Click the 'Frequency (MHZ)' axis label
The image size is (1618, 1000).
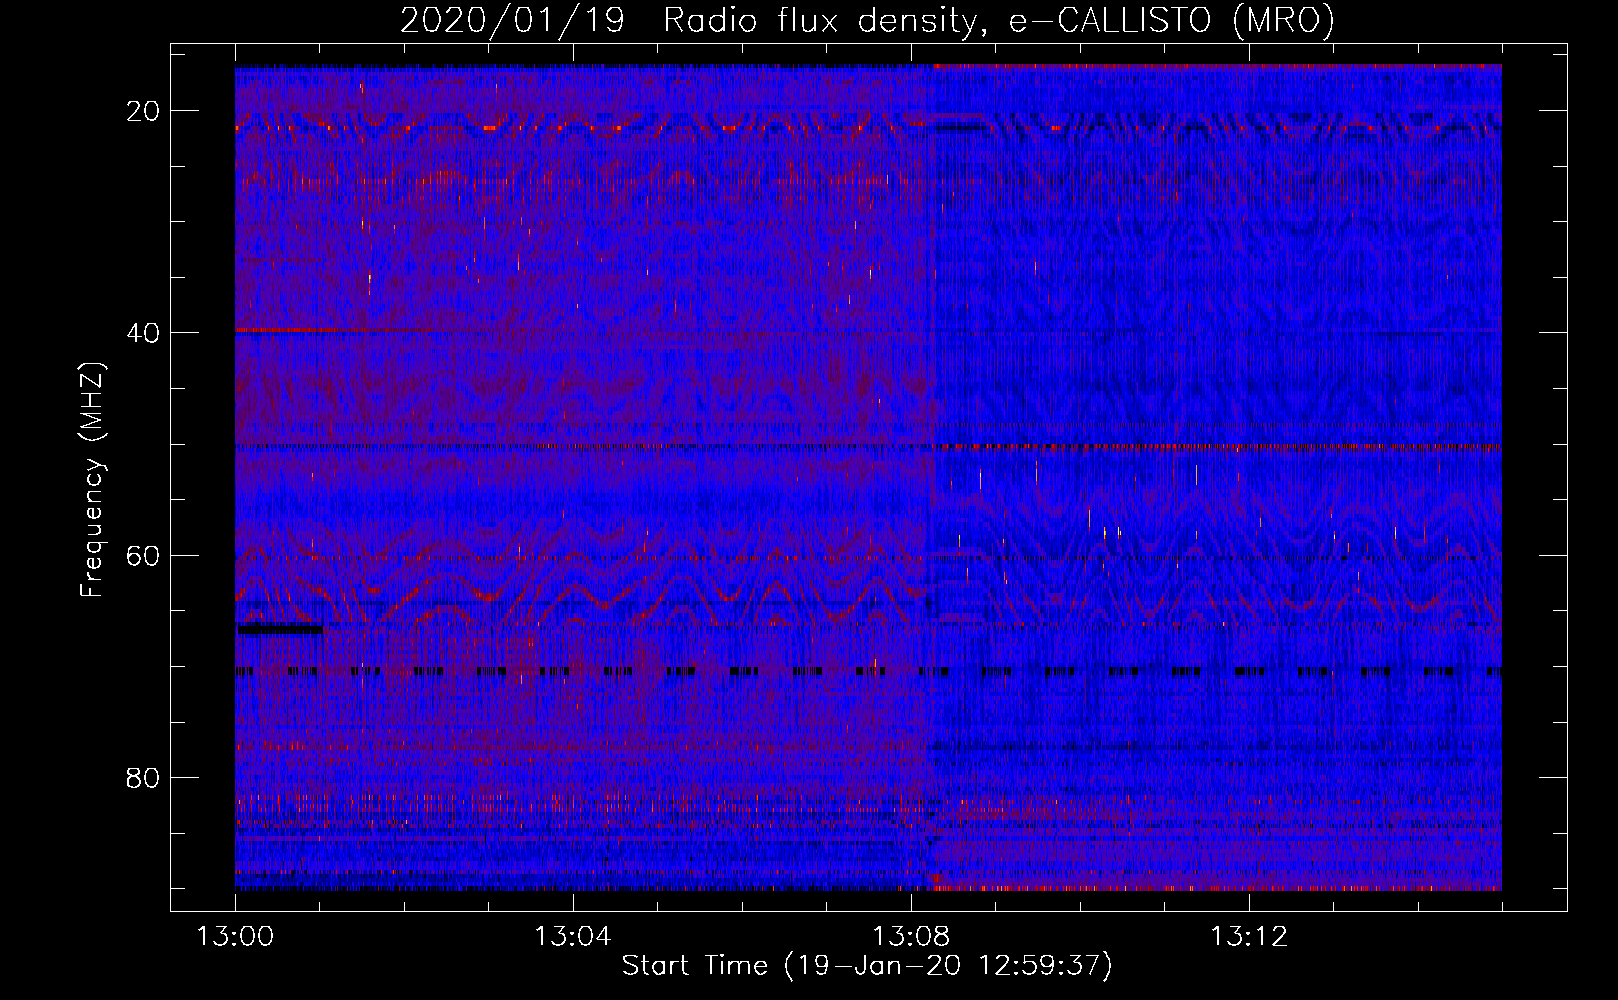(92, 480)
